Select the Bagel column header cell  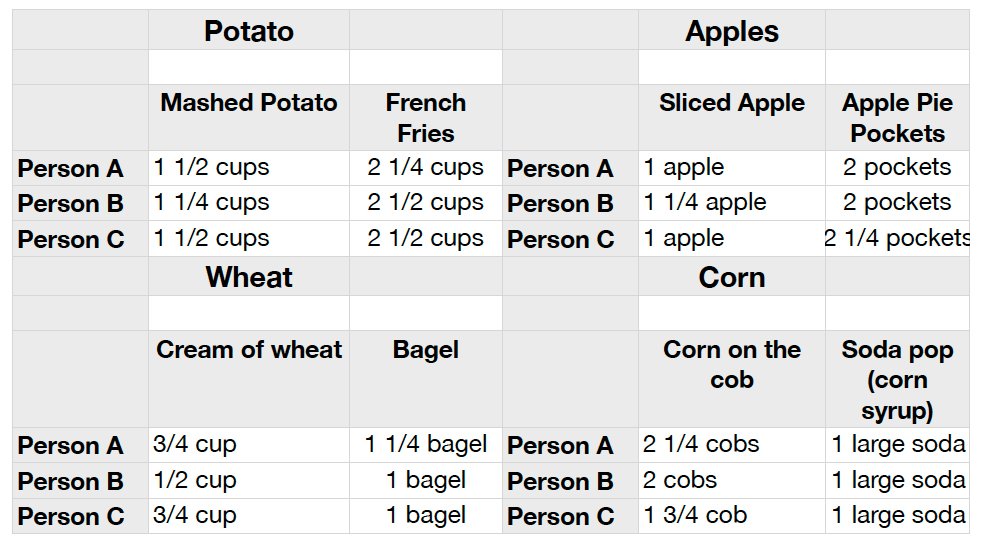pyautogui.click(x=426, y=379)
